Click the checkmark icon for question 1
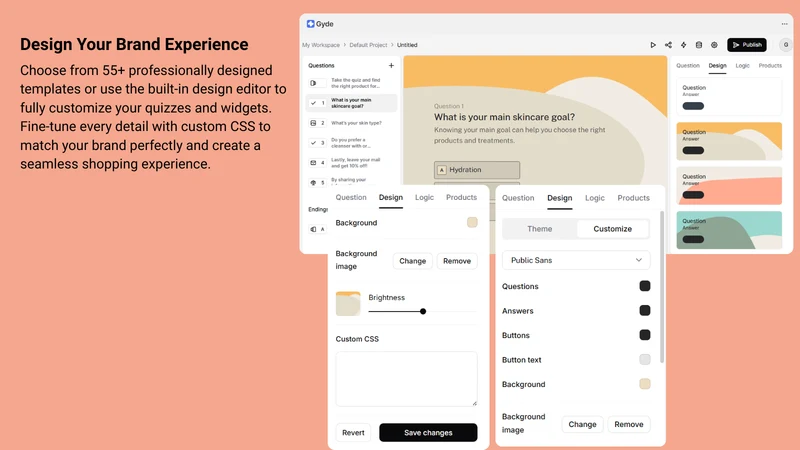The image size is (800, 450). click(313, 103)
